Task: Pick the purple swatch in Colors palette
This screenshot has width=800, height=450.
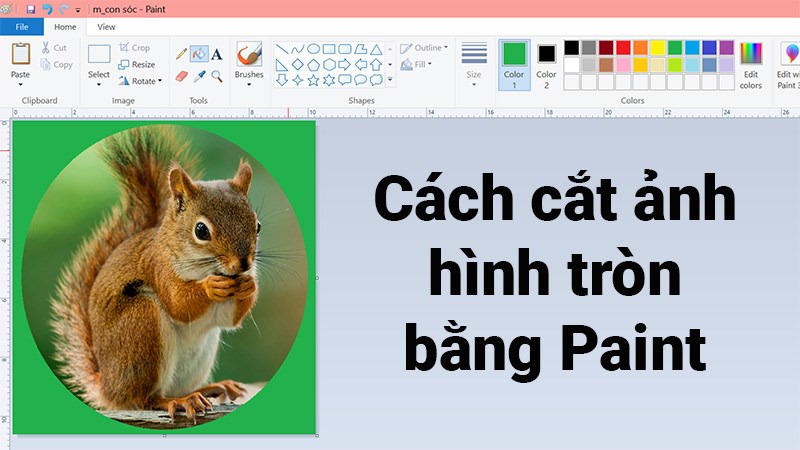Action: 727,48
